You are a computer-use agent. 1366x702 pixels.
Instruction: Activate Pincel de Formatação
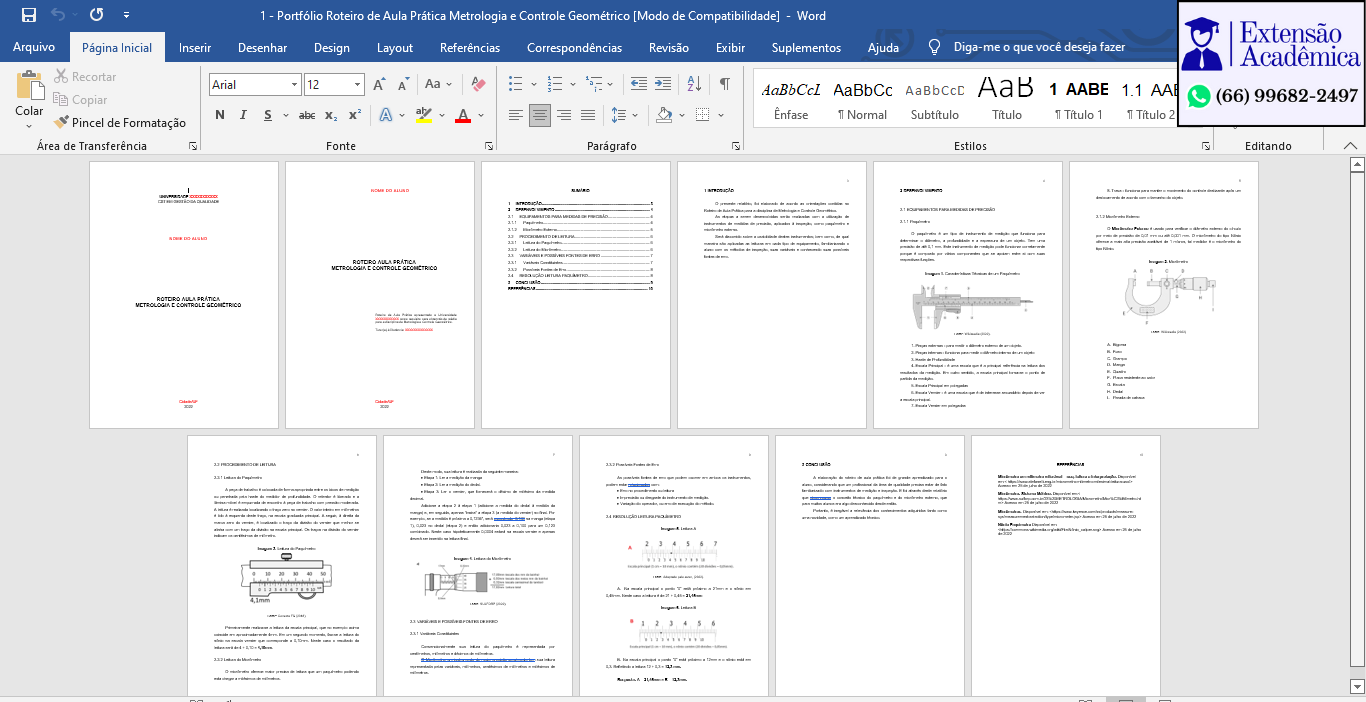click(x=120, y=123)
